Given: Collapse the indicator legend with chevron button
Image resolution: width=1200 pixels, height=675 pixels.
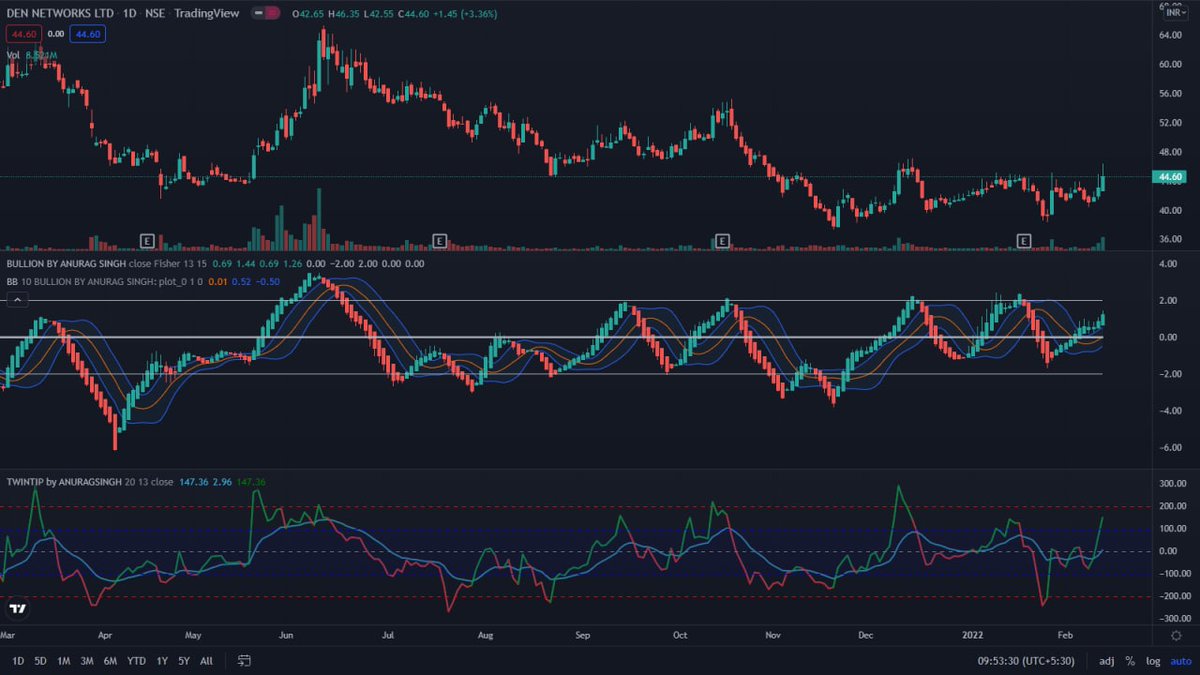Looking at the screenshot, I should (x=15, y=302).
